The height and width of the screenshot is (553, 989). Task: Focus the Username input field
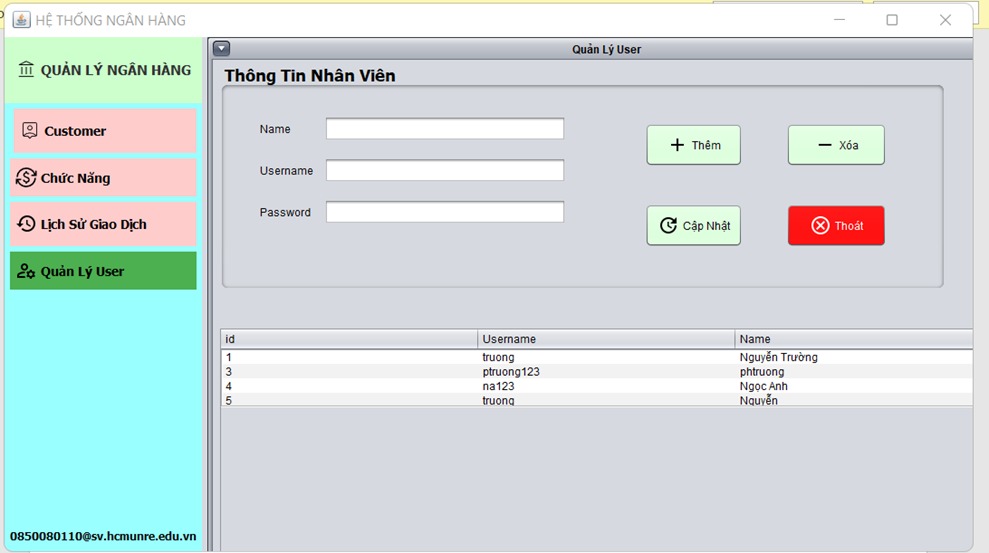(445, 170)
